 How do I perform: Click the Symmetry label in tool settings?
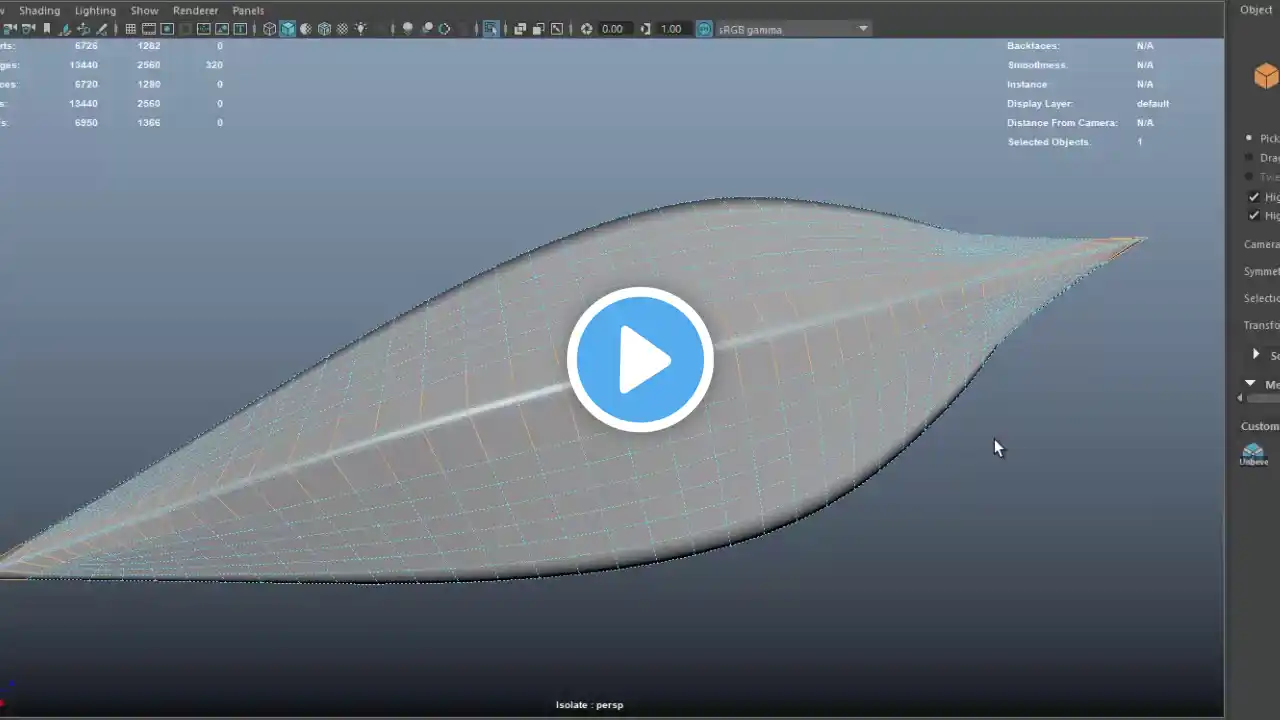click(x=1261, y=272)
